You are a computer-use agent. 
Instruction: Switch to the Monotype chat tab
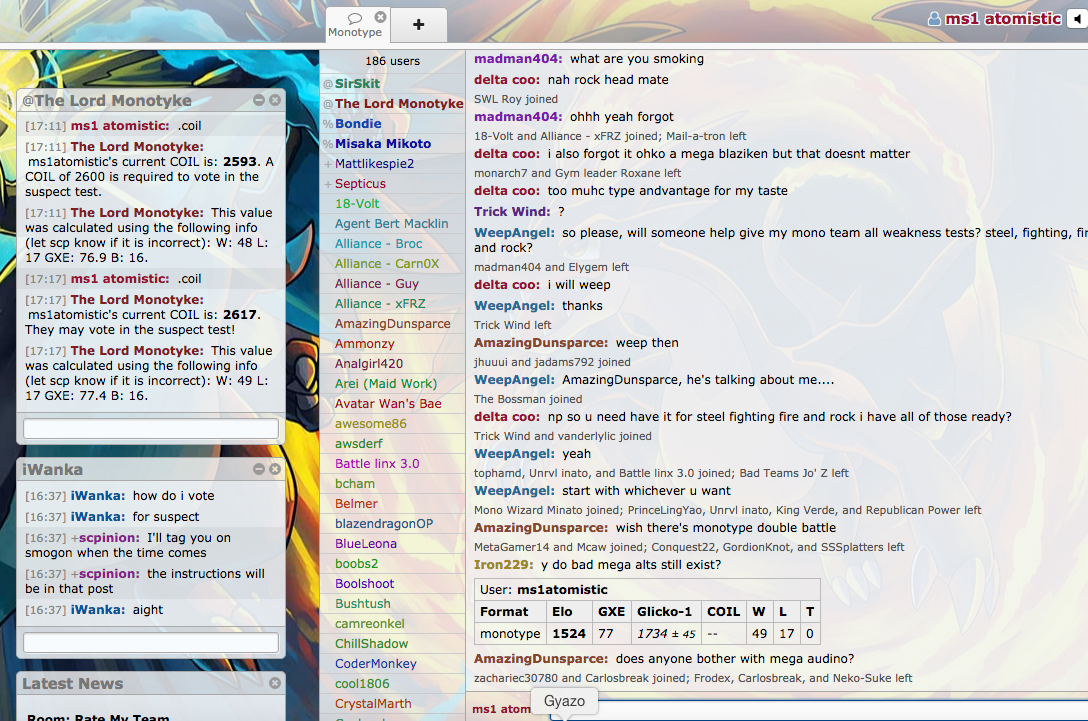355,25
